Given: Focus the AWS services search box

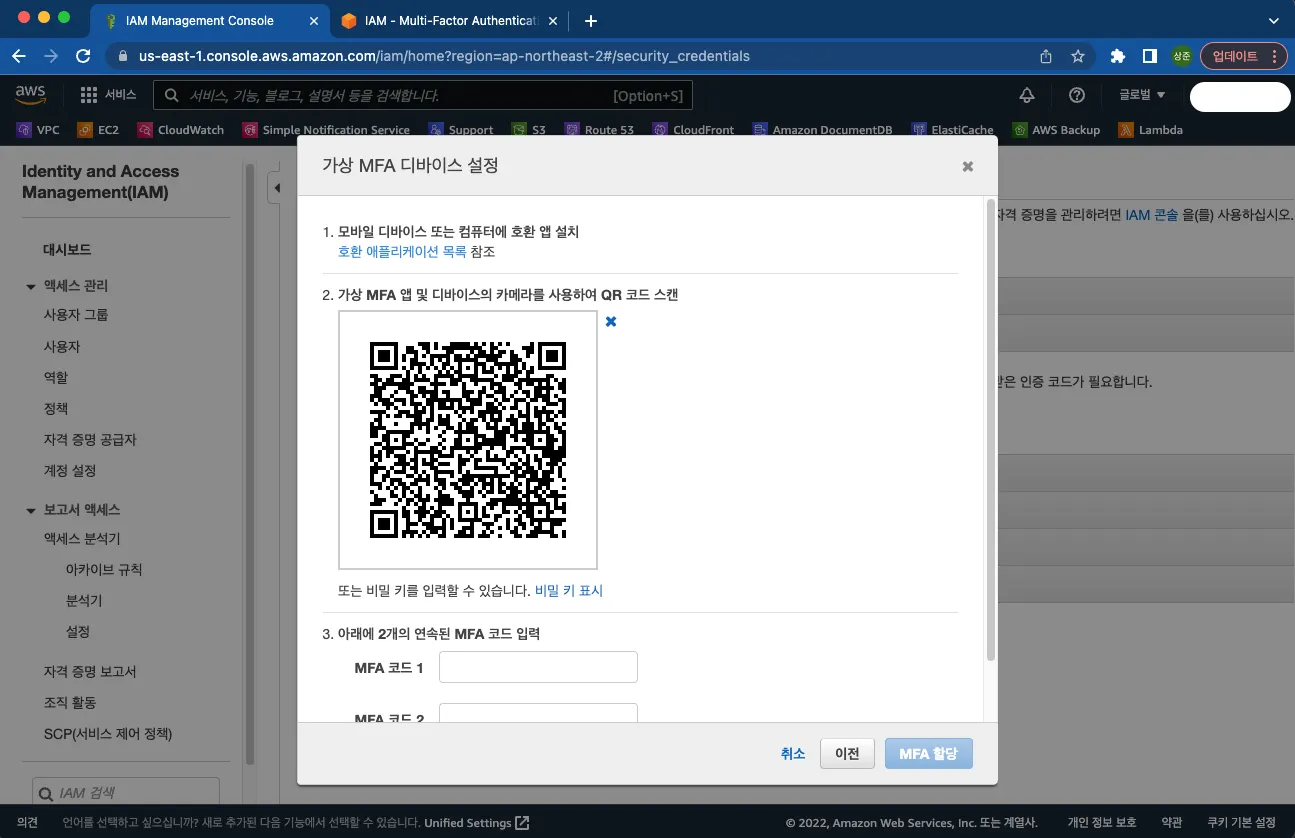Looking at the screenshot, I should tap(423, 95).
